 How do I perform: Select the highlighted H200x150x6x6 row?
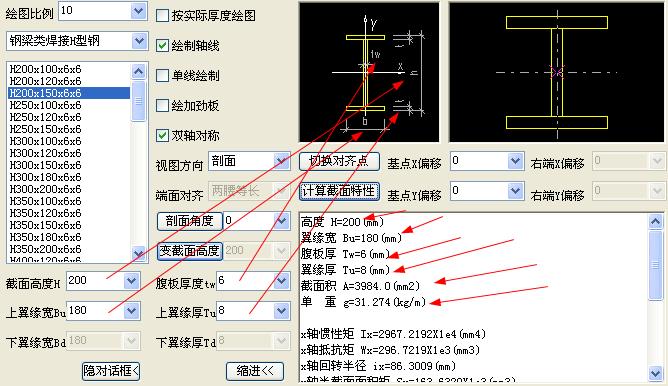click(x=69, y=93)
